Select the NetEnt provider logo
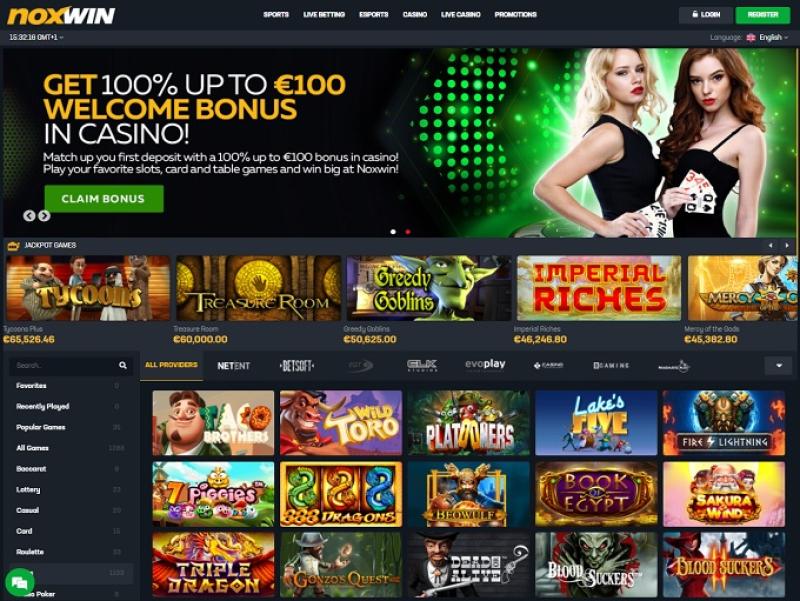The height and width of the screenshot is (601, 800). 234,366
